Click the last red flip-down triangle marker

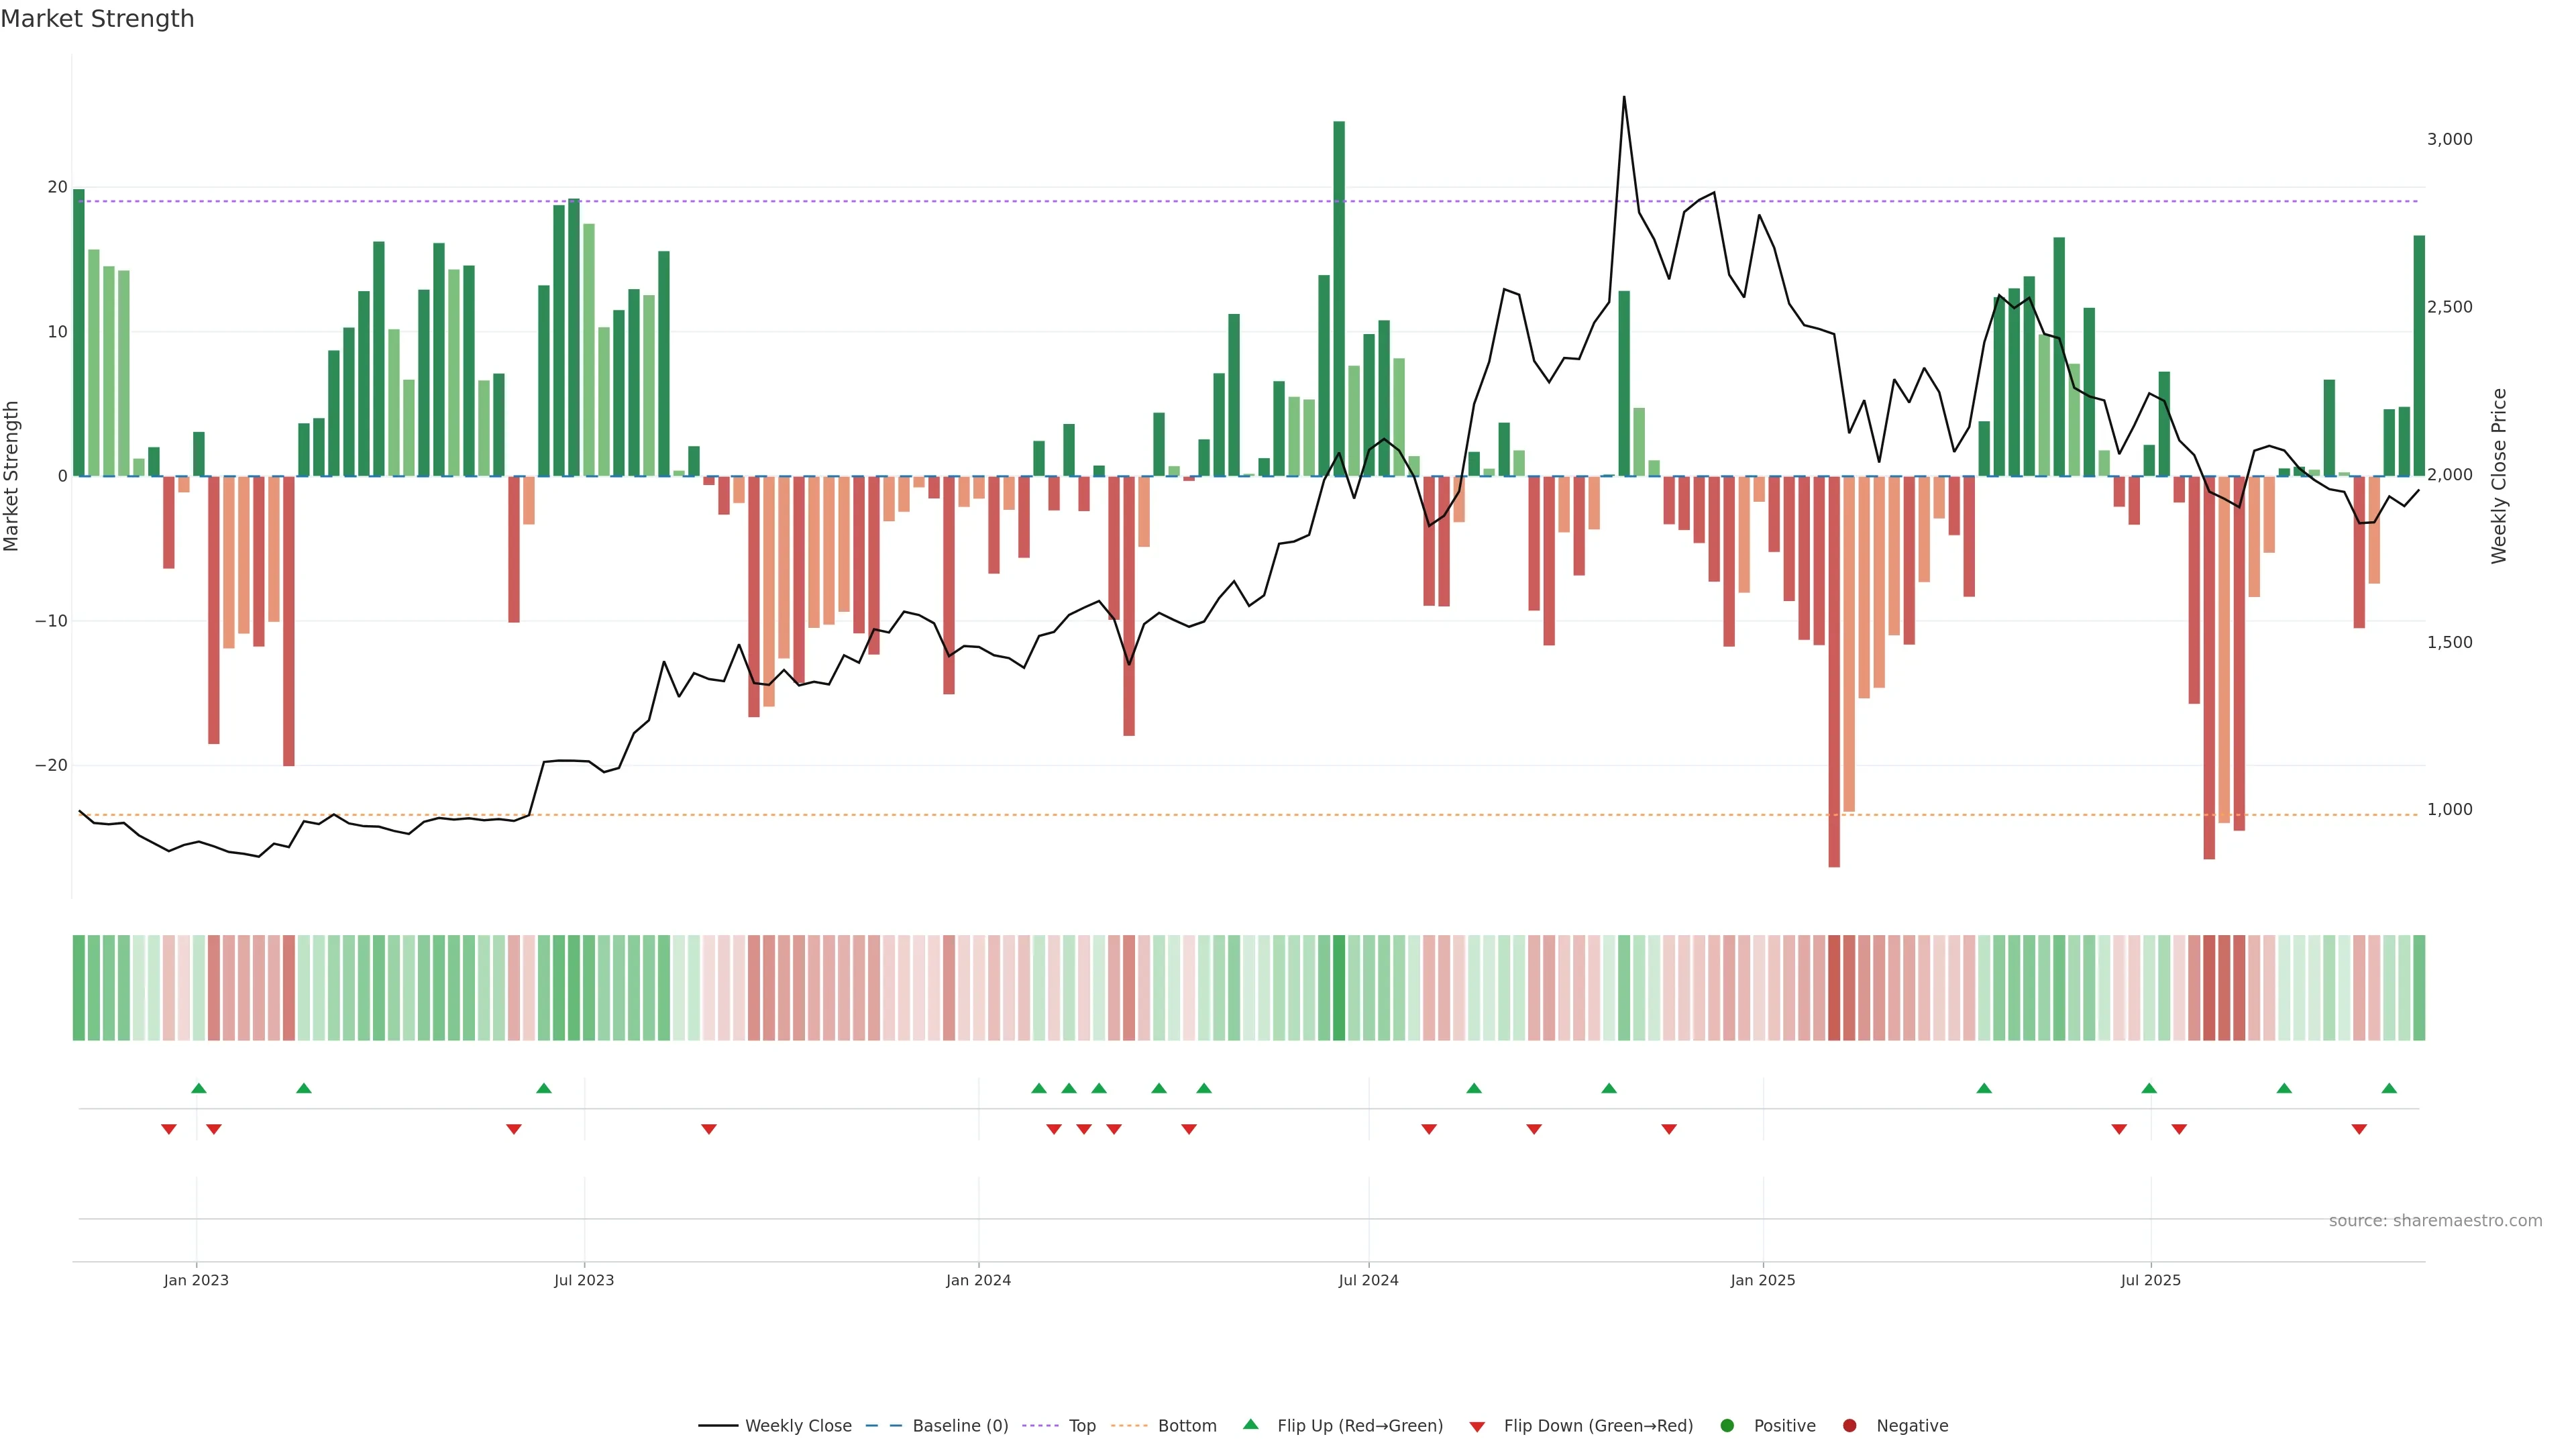pyautogui.click(x=2359, y=1129)
